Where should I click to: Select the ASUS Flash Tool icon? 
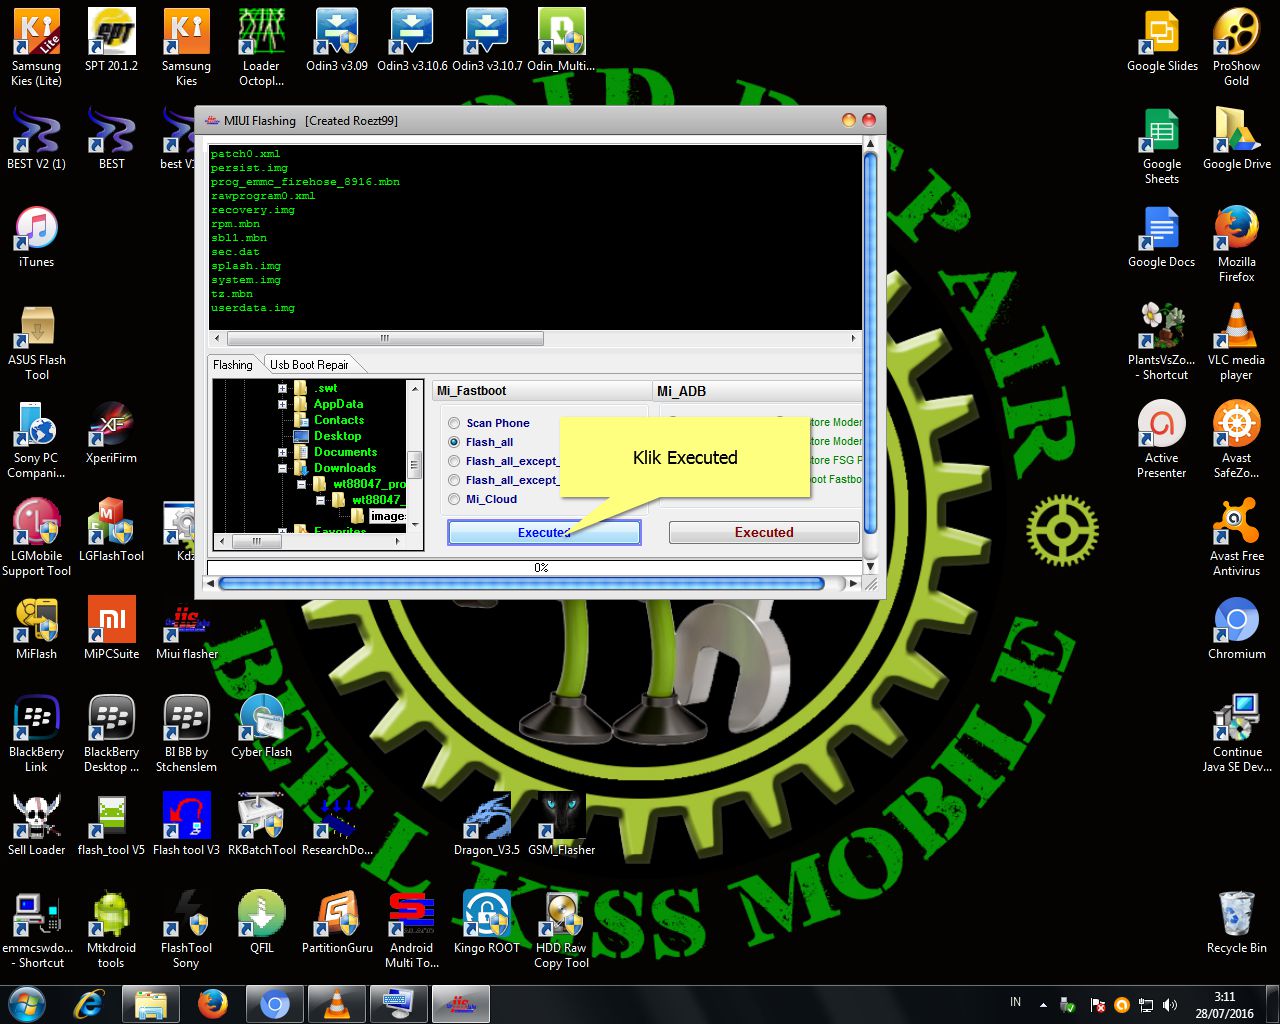click(x=36, y=342)
